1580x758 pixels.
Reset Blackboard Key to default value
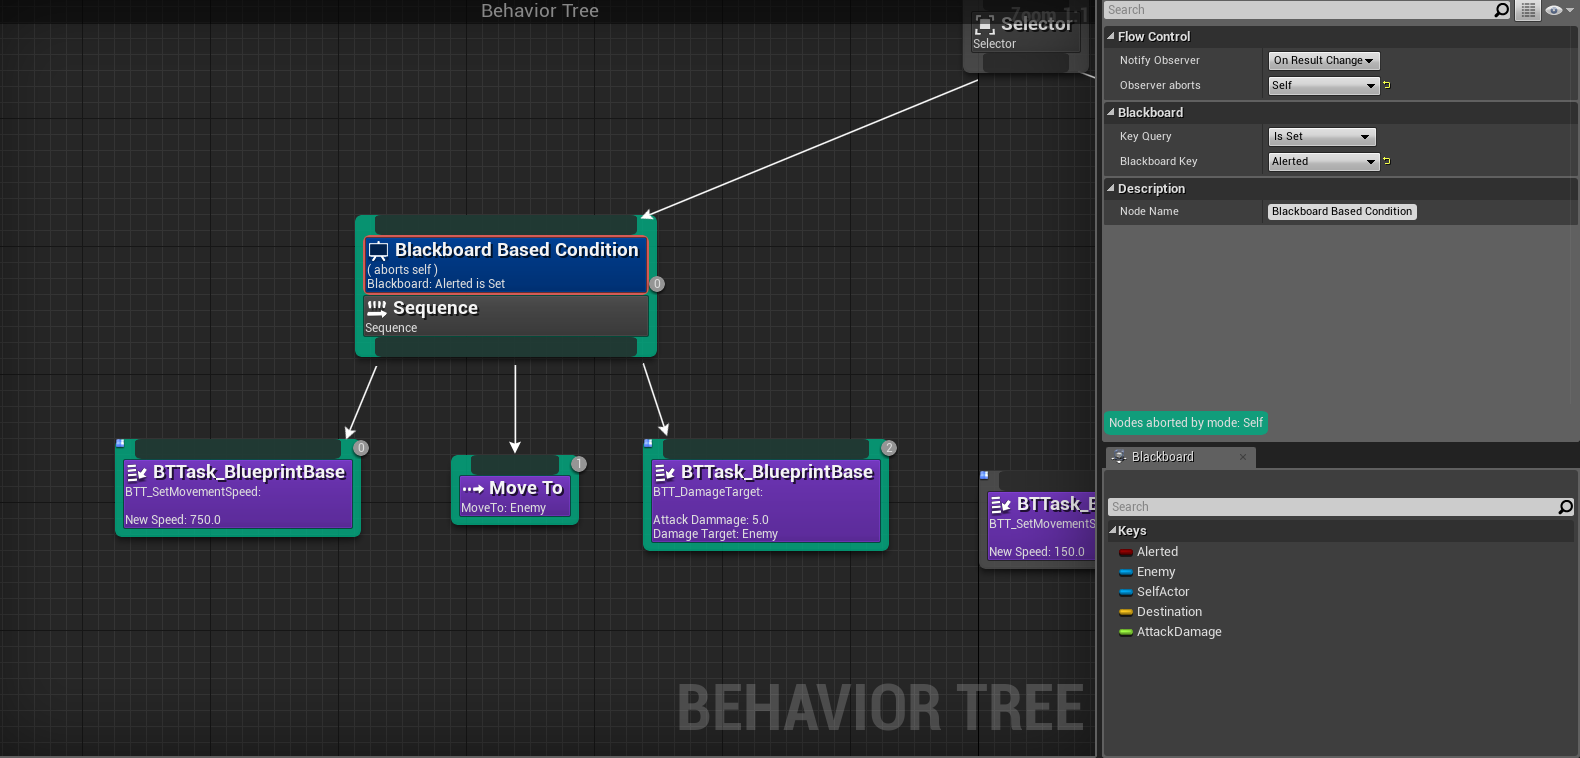pos(1387,161)
